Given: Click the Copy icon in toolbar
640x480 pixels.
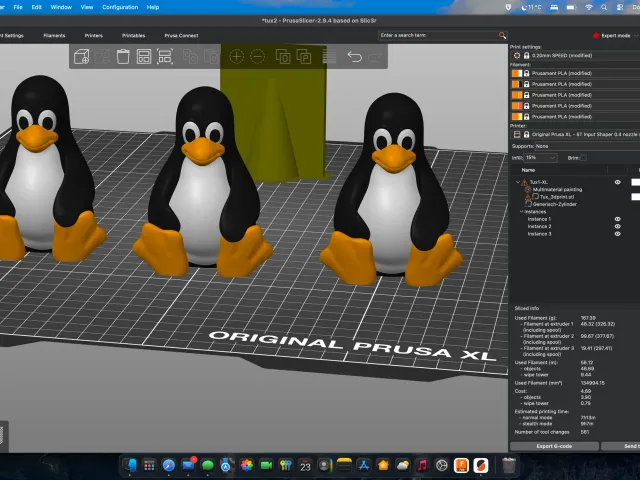Looking at the screenshot, I should (190, 57).
